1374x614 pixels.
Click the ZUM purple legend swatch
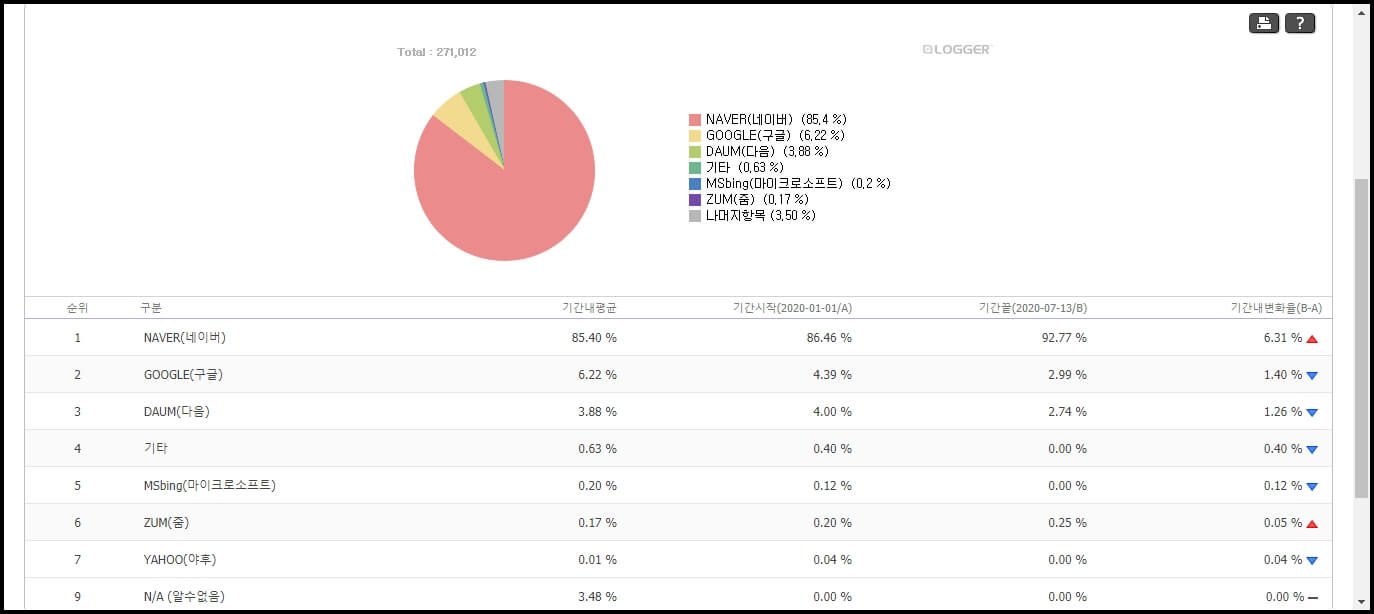(x=695, y=200)
